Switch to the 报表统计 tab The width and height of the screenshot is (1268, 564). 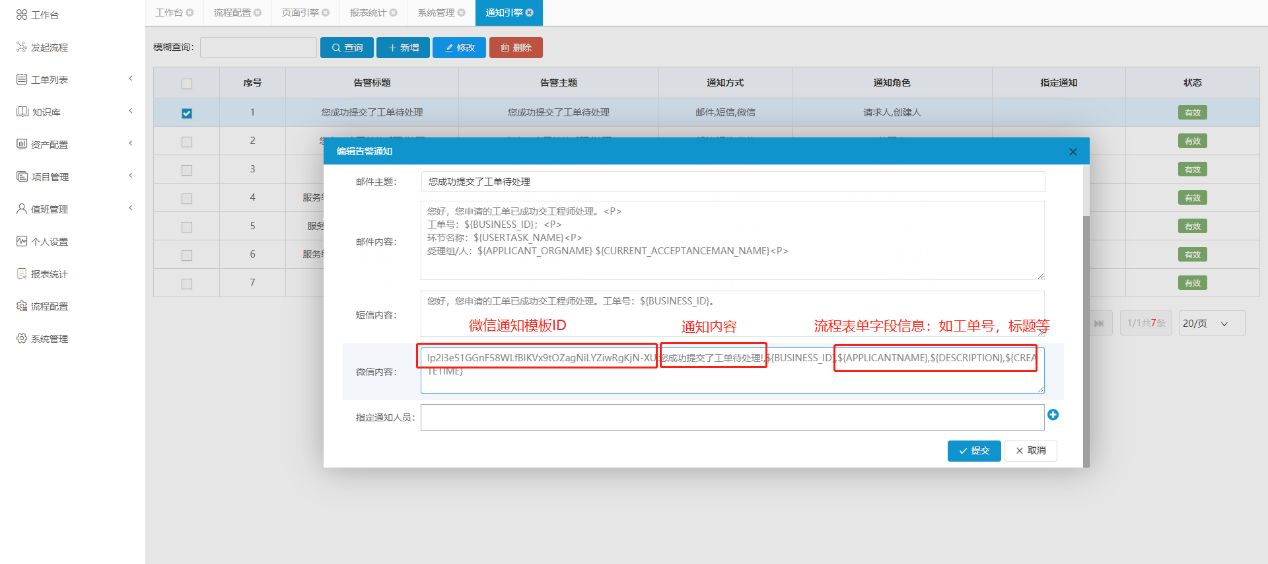click(x=371, y=12)
